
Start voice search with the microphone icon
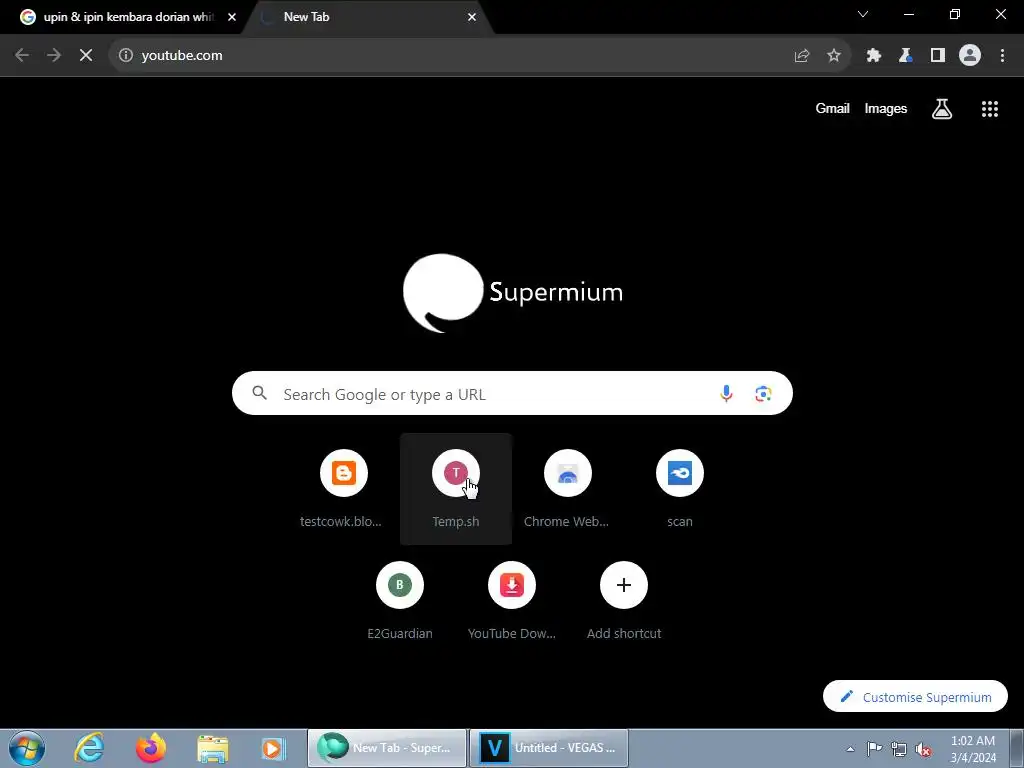tap(726, 393)
